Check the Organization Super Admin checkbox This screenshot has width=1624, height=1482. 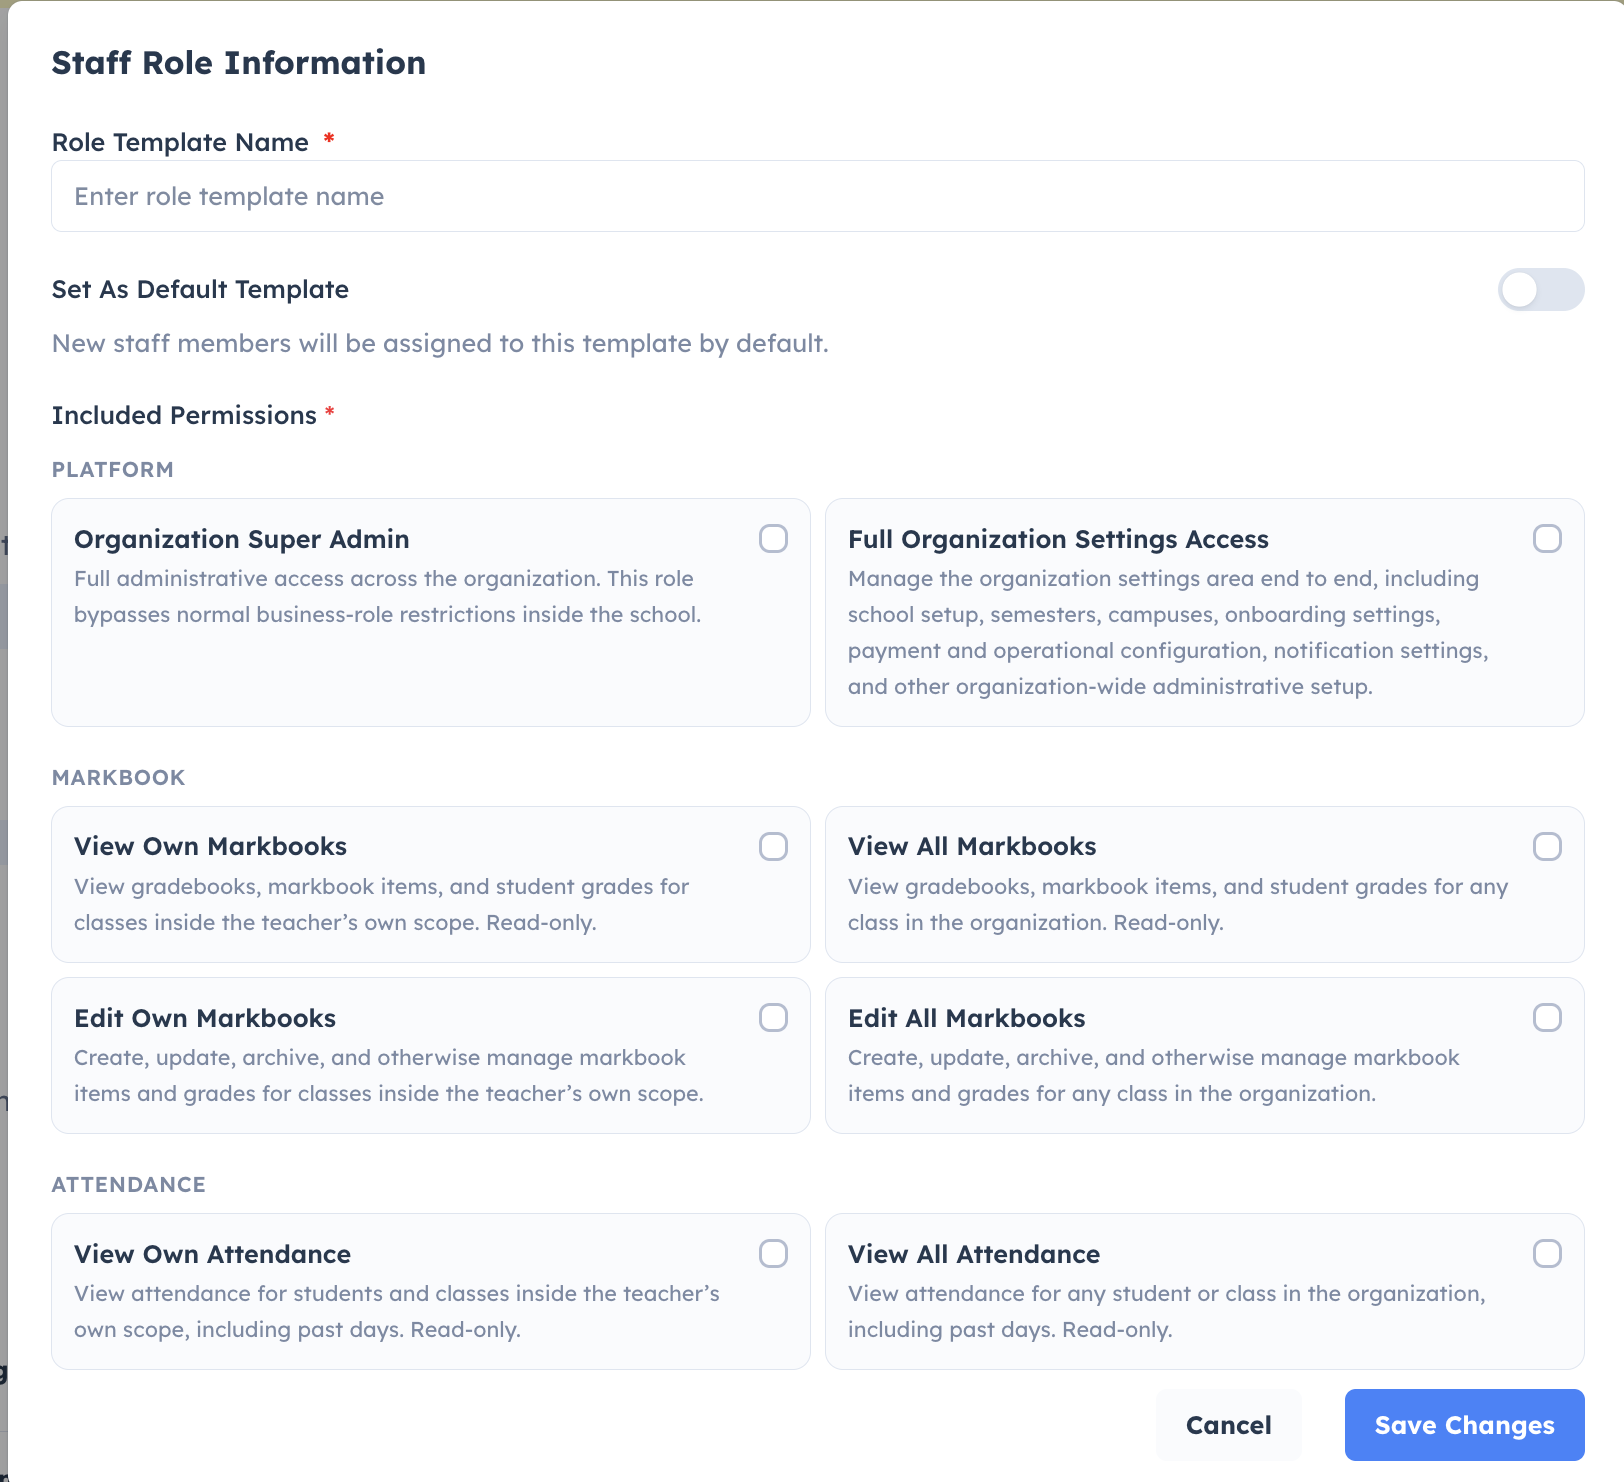point(773,539)
